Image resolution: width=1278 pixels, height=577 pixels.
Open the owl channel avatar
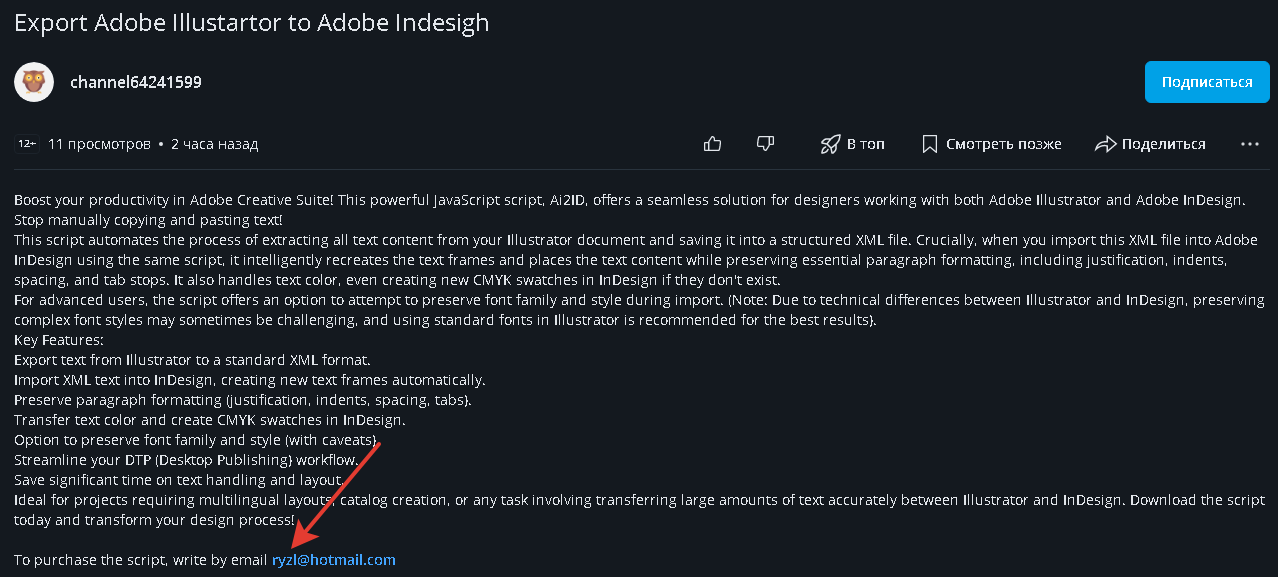pos(34,82)
